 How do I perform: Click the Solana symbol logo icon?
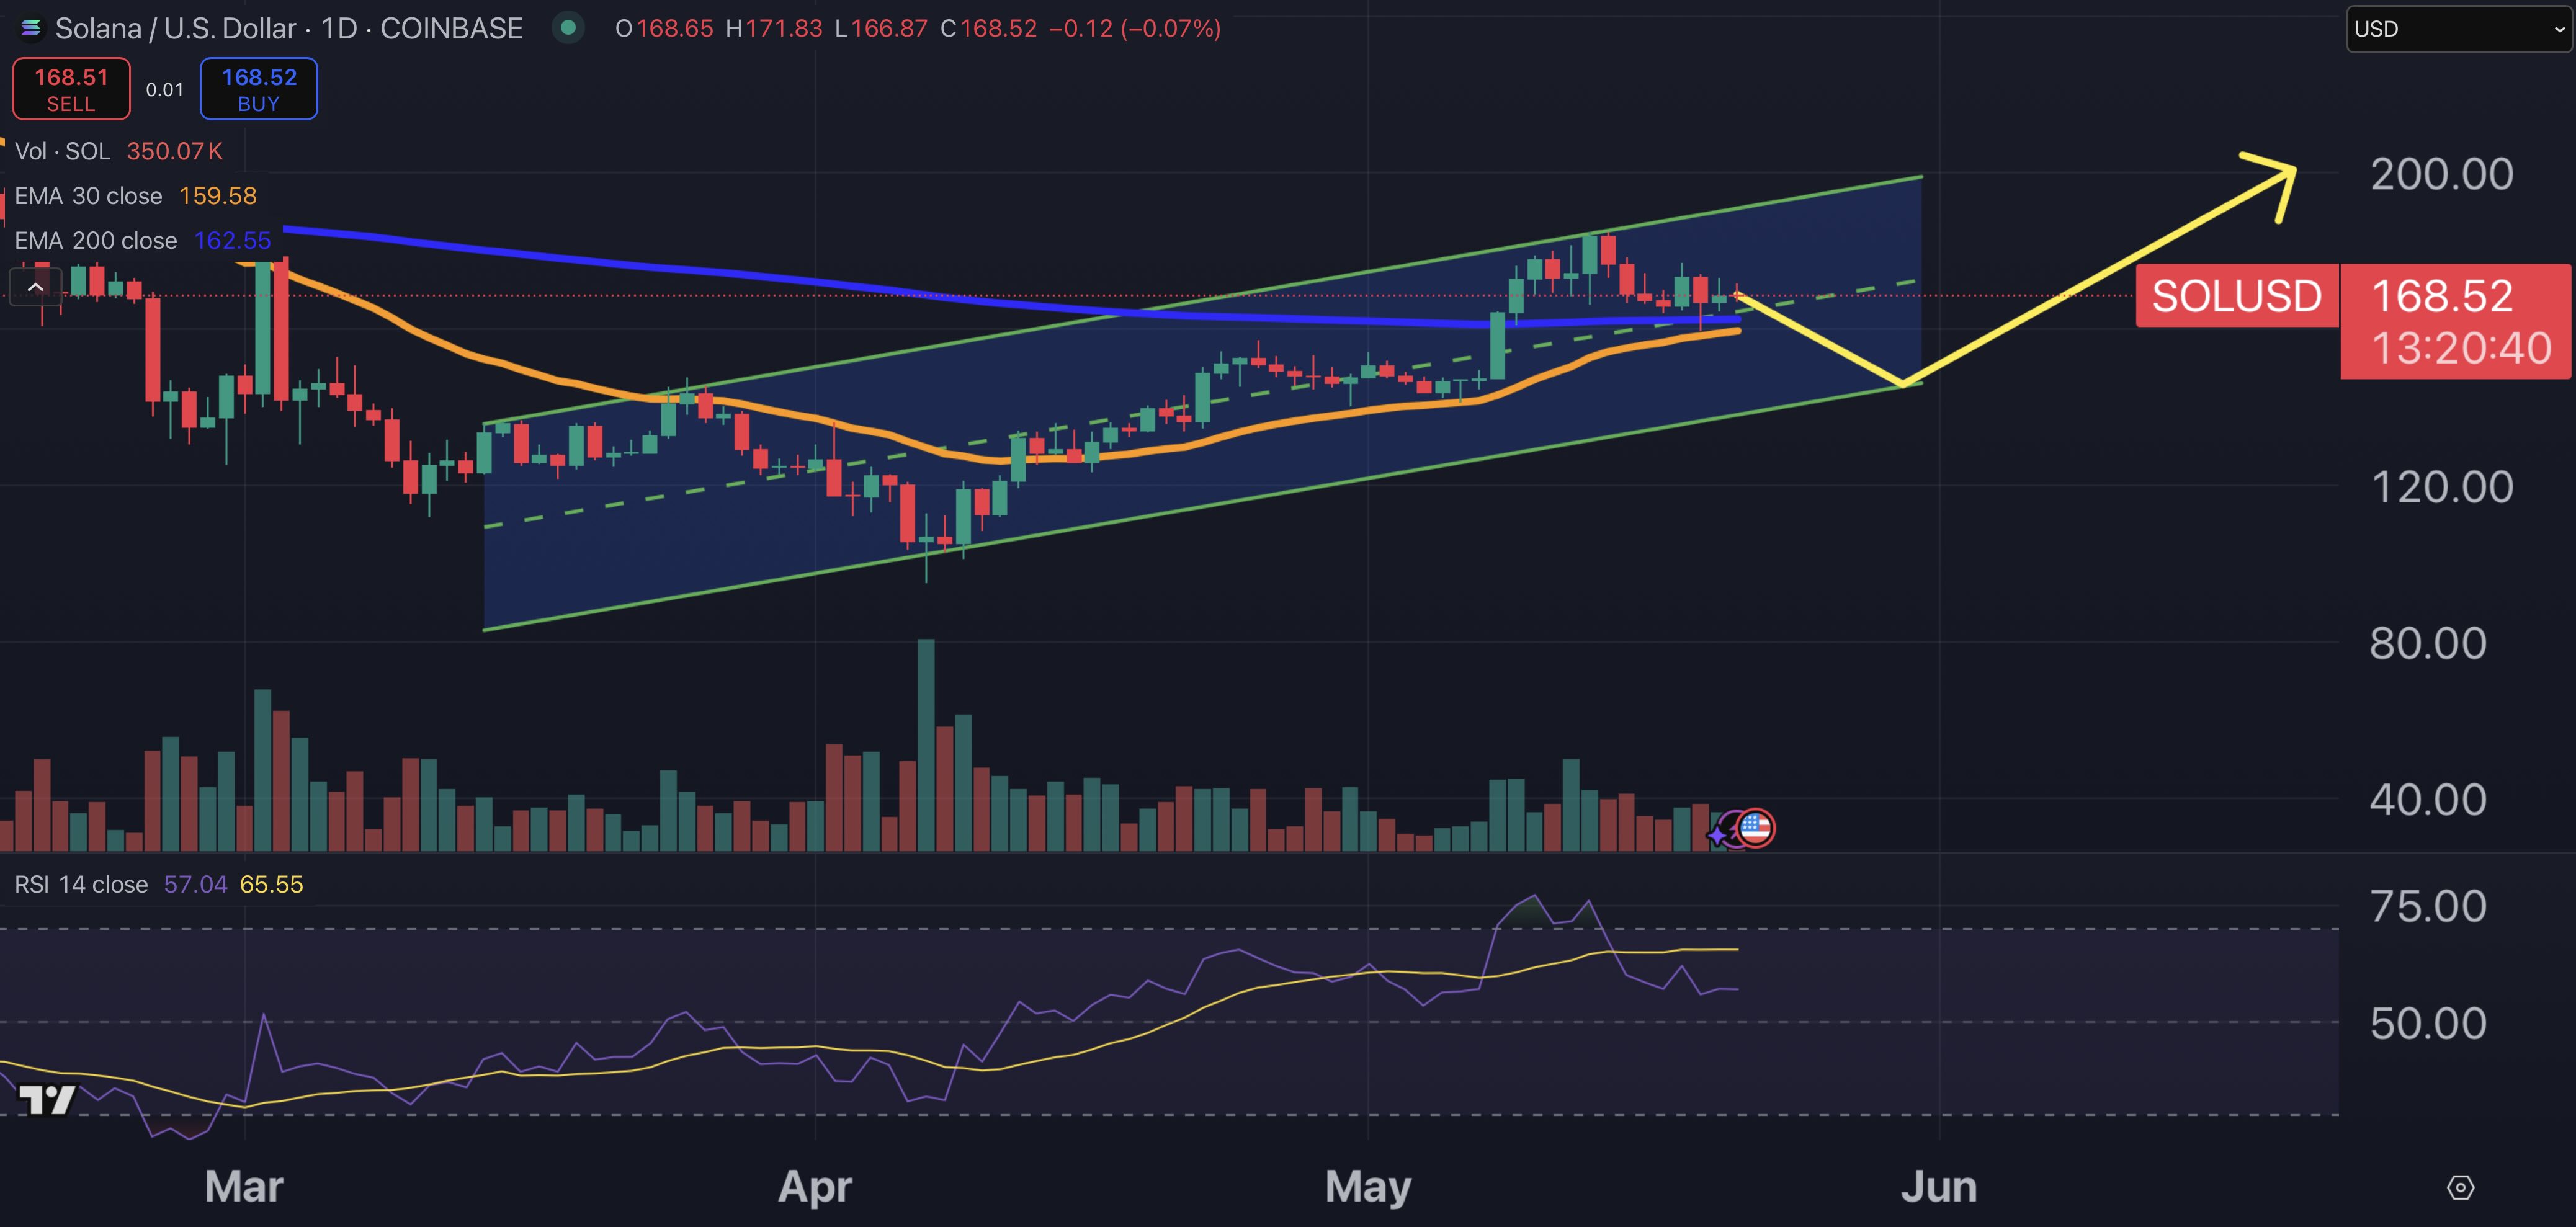point(31,28)
